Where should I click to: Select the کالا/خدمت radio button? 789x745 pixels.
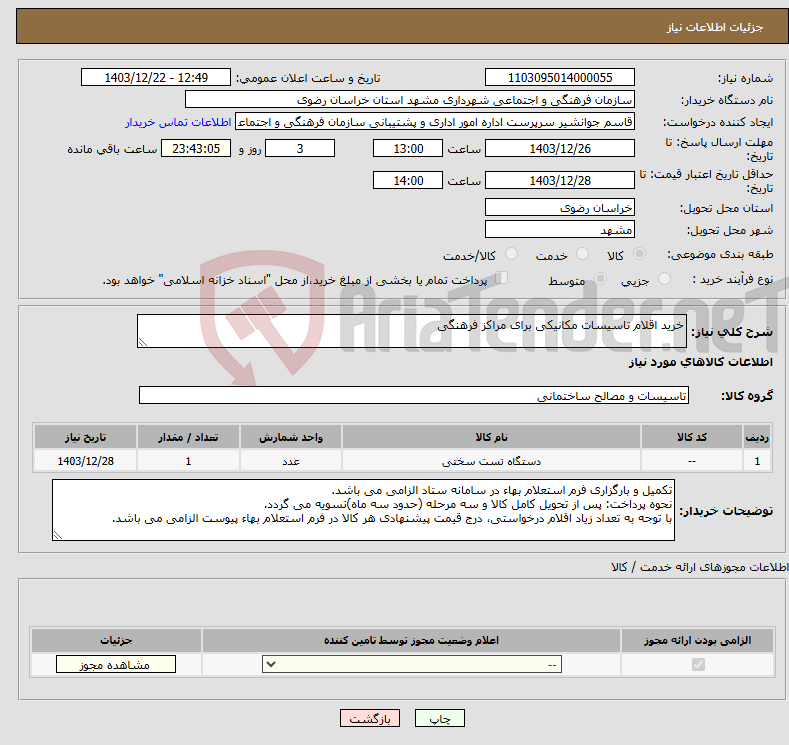point(511,254)
